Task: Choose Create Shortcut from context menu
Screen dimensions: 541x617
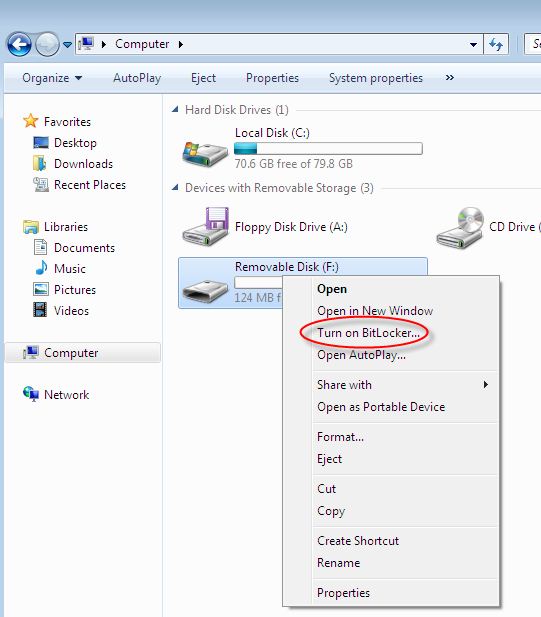Action: click(x=391, y=541)
